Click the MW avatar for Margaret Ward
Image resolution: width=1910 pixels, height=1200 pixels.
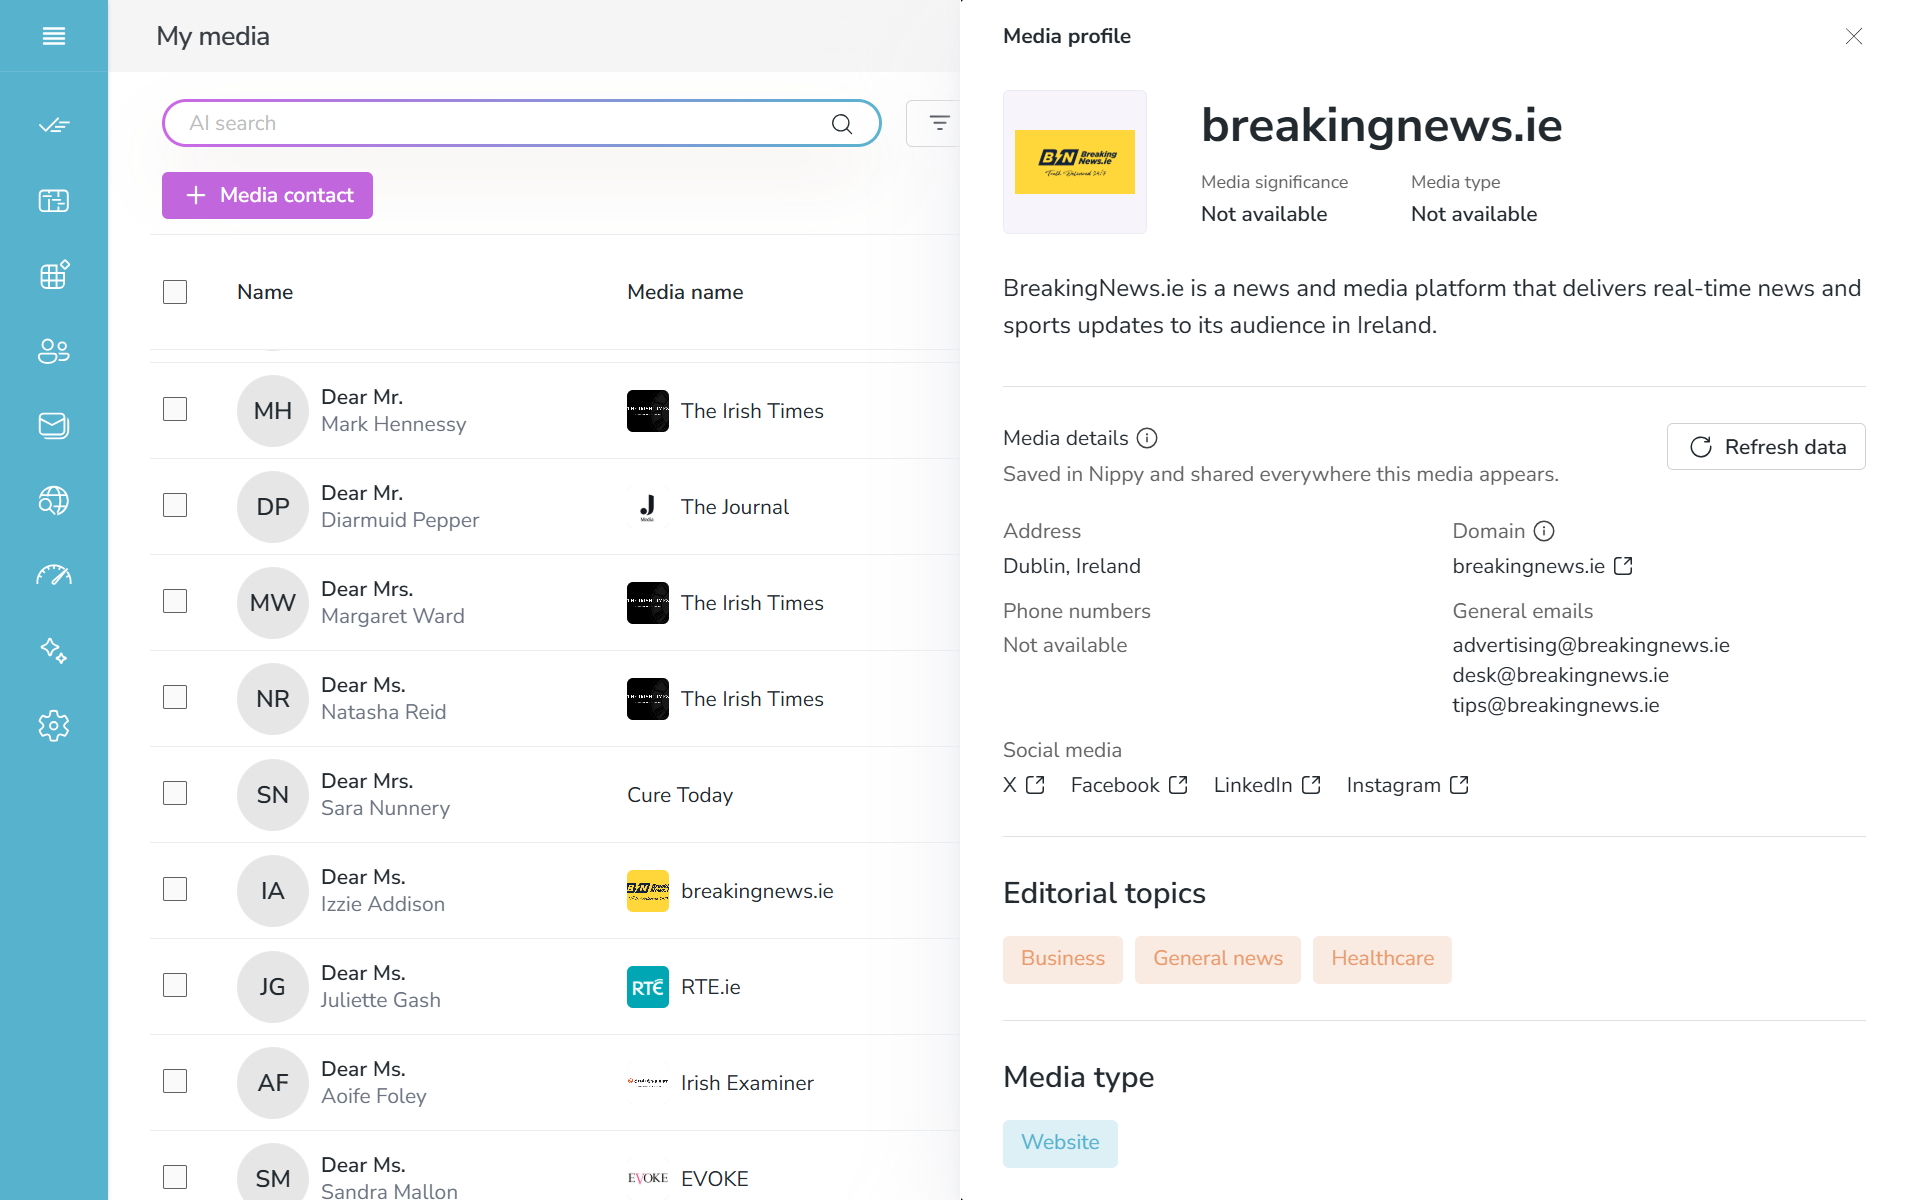(273, 603)
